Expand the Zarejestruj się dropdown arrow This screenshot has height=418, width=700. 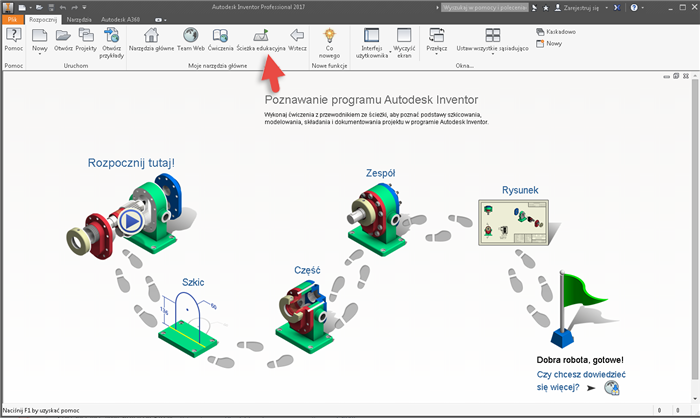[606, 8]
